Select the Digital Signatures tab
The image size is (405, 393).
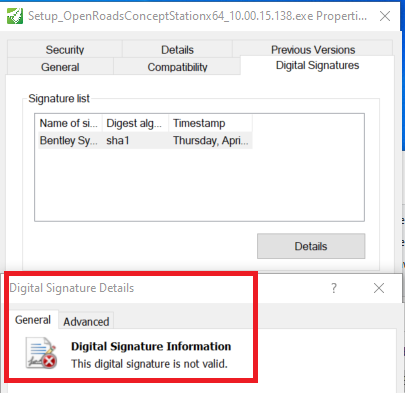(x=317, y=65)
